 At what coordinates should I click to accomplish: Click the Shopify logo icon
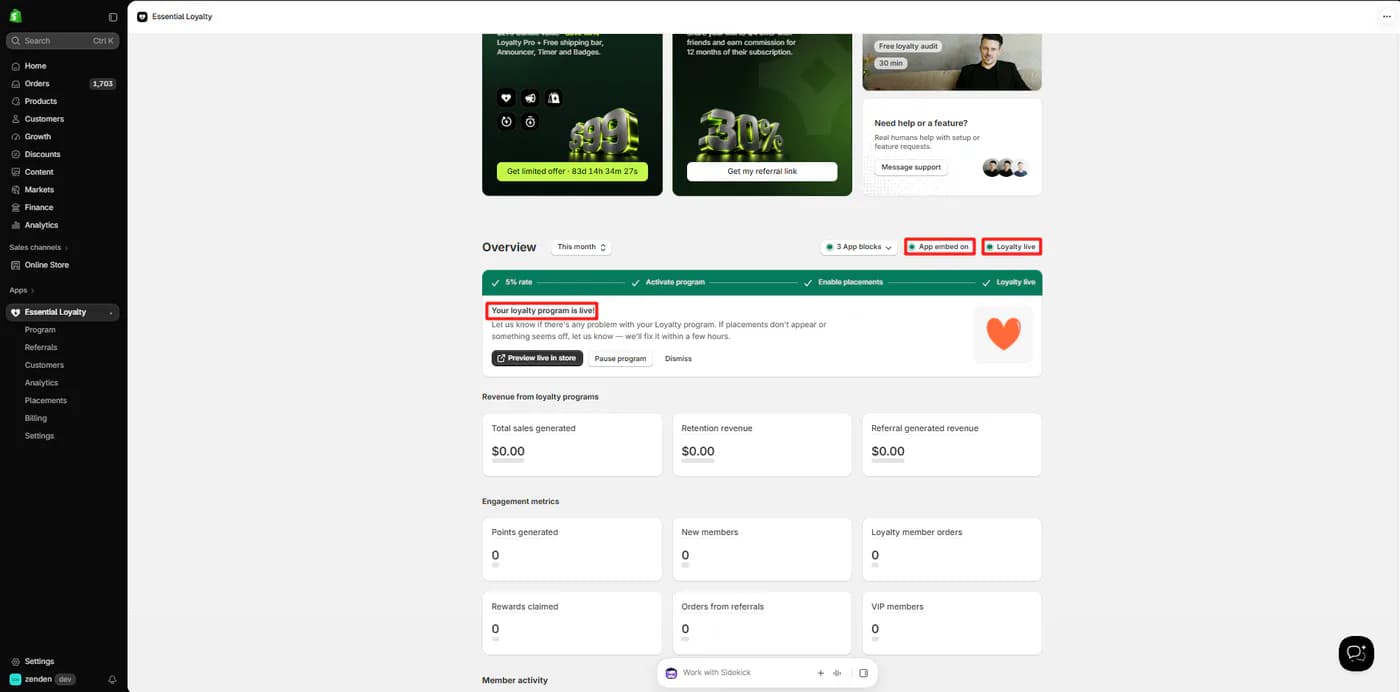coord(15,16)
